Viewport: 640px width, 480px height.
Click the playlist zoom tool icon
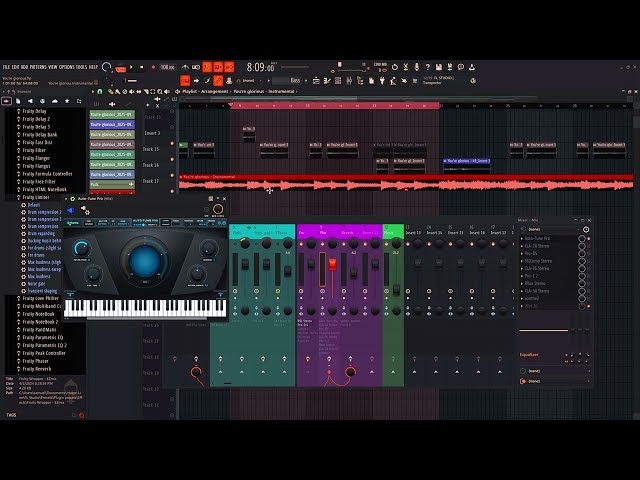(160, 92)
